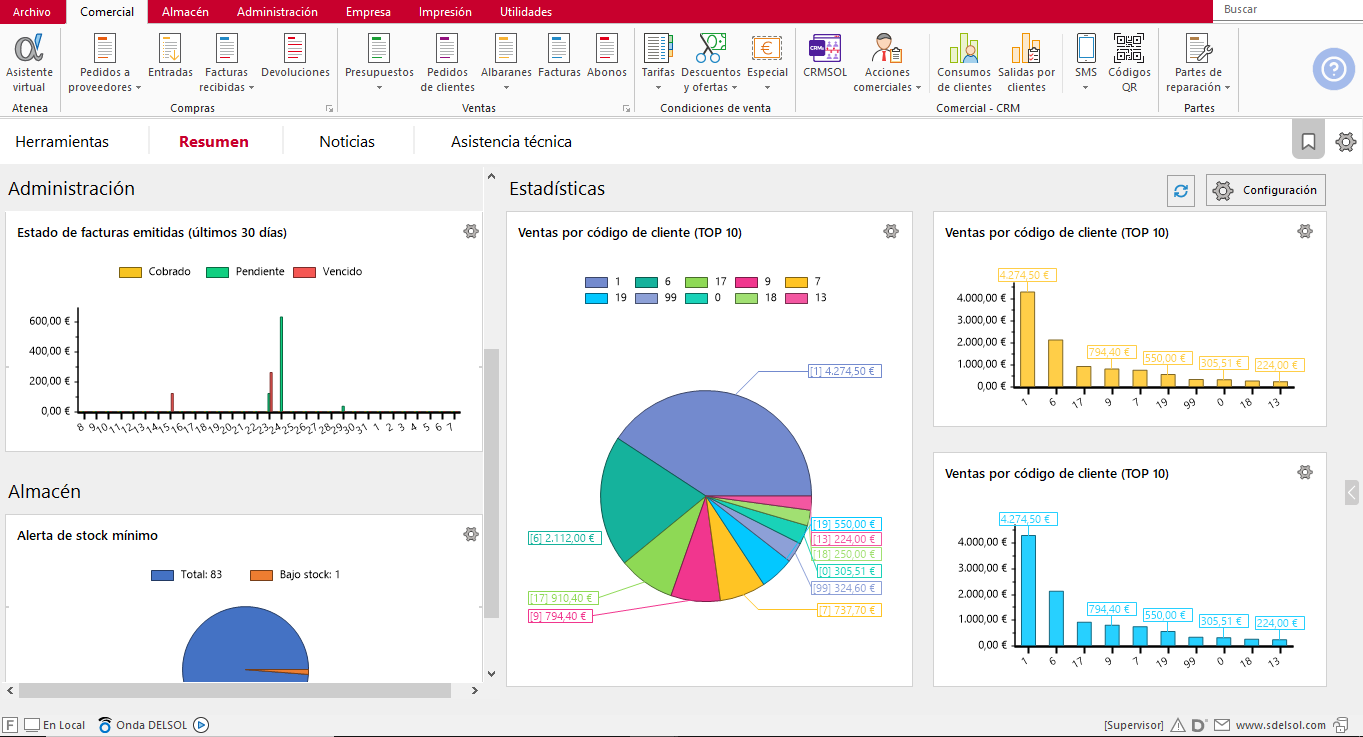
Task: Open Códigos QR tool
Action: (x=1129, y=64)
